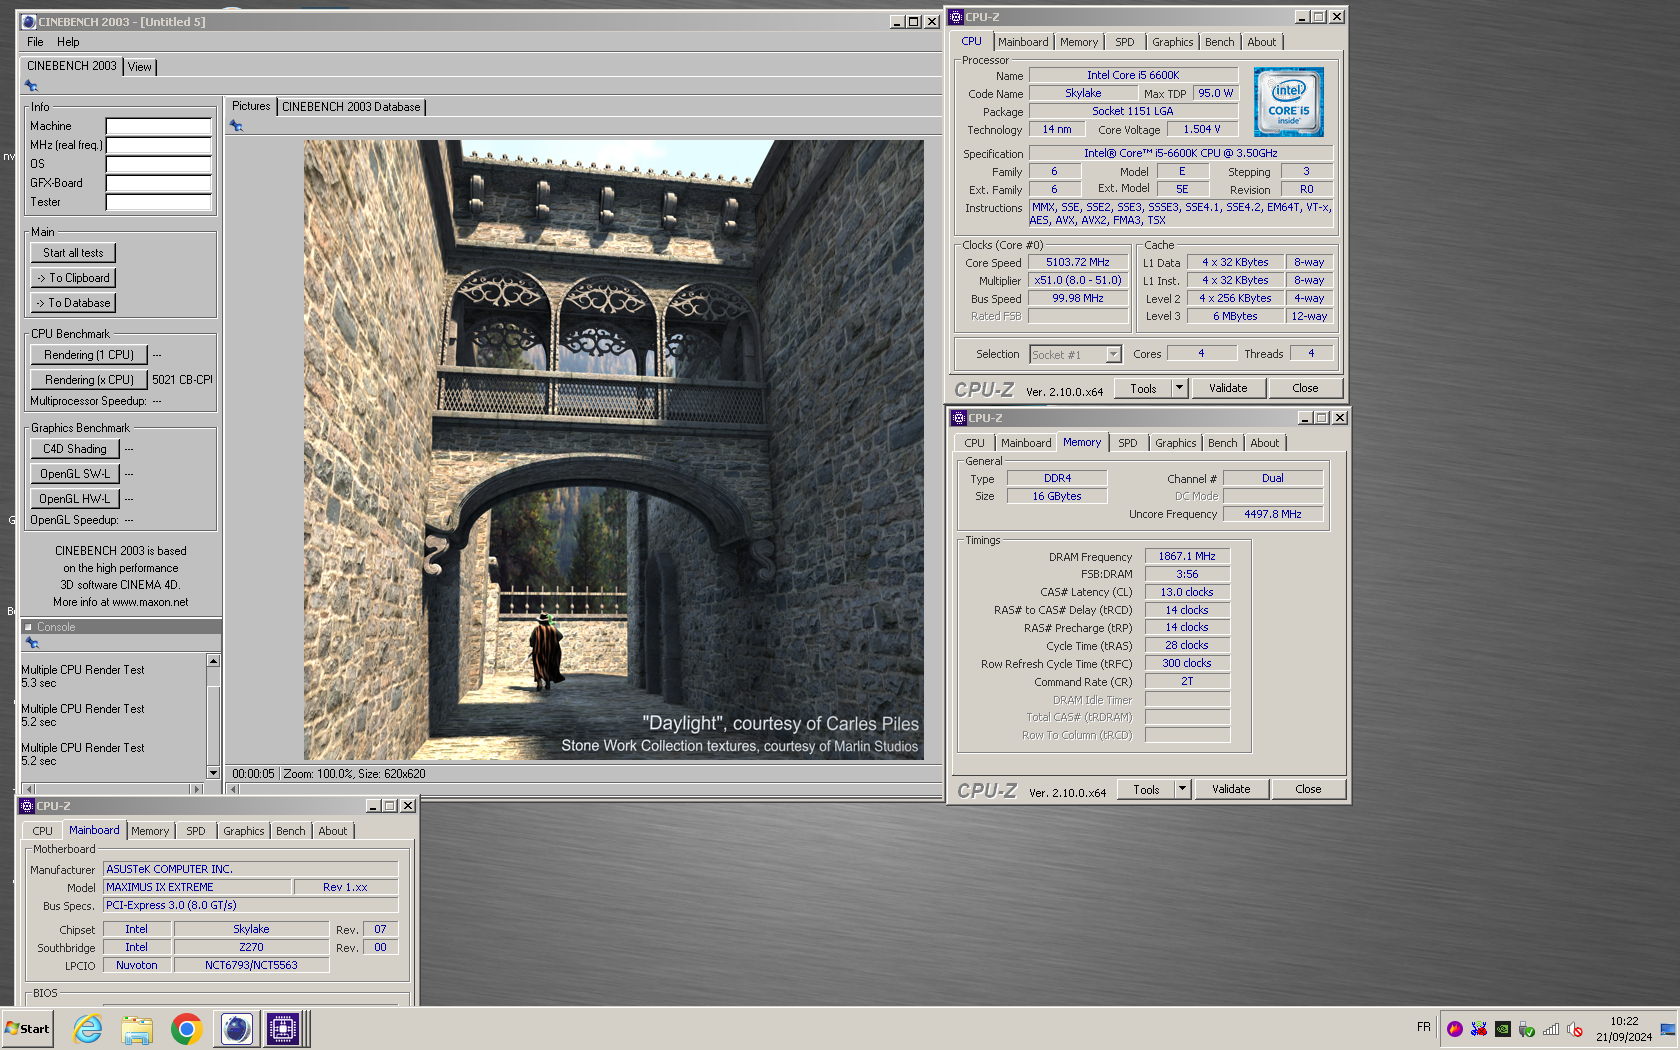Viewport: 1680px width, 1050px height.
Task: Run Rendering (x CPU) benchmark
Action: pyautogui.click(x=89, y=380)
